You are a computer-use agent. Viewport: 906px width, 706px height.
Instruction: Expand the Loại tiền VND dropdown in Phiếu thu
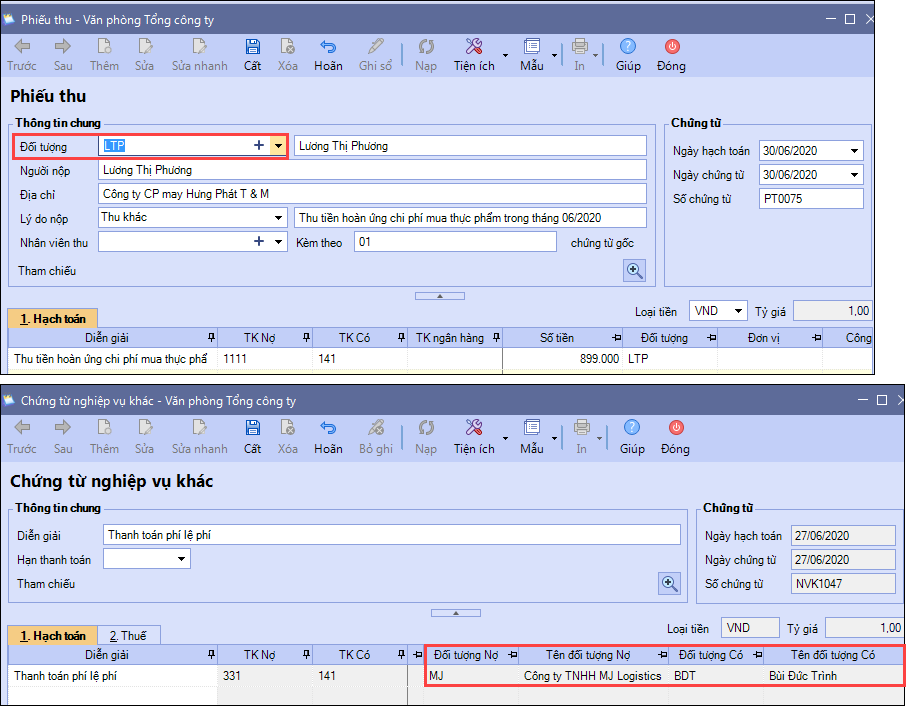[737, 311]
